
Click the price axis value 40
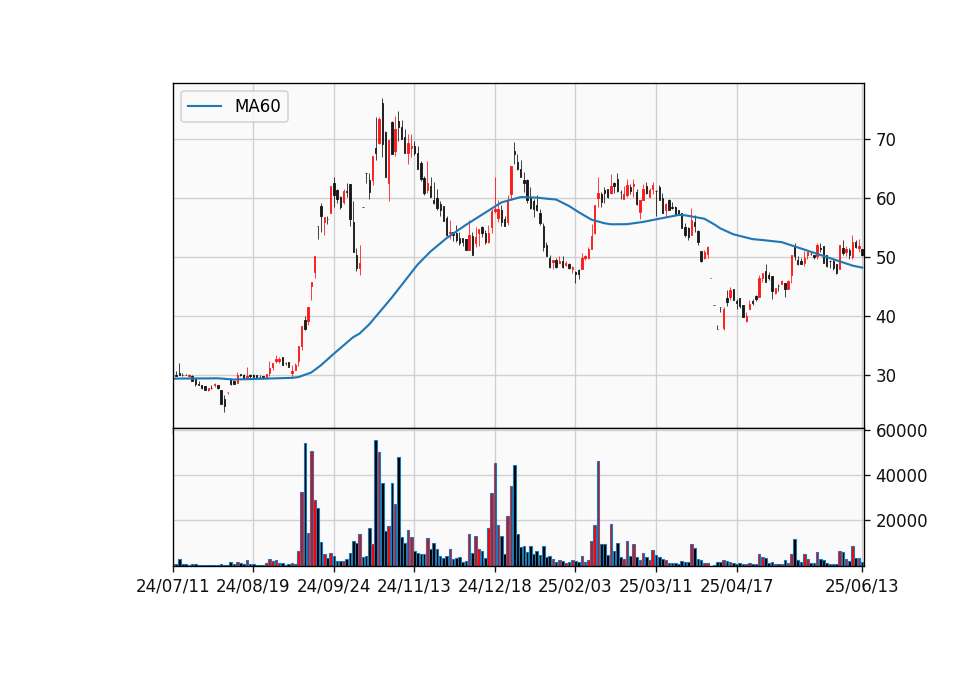coord(886,317)
